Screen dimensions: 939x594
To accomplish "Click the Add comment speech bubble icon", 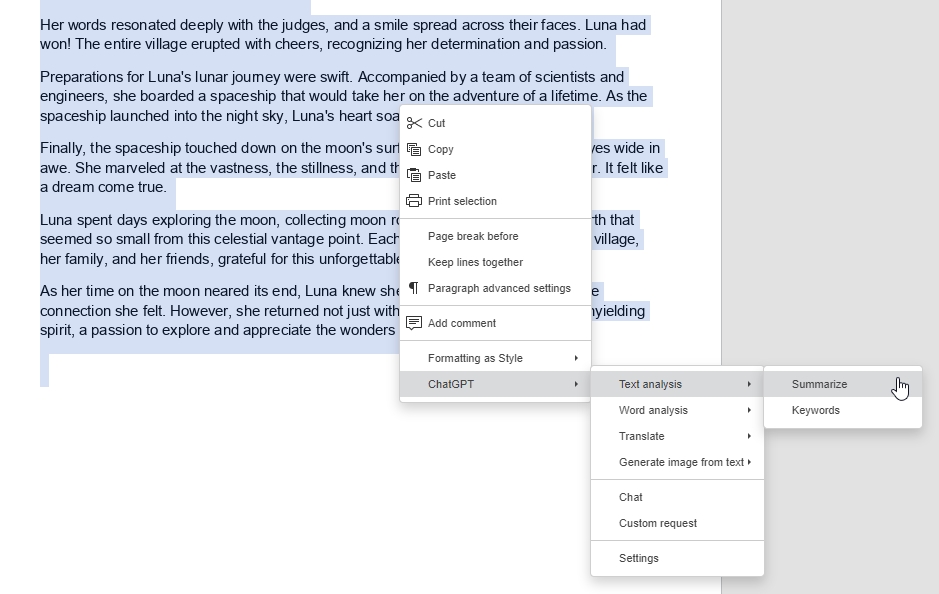I will (x=415, y=322).
